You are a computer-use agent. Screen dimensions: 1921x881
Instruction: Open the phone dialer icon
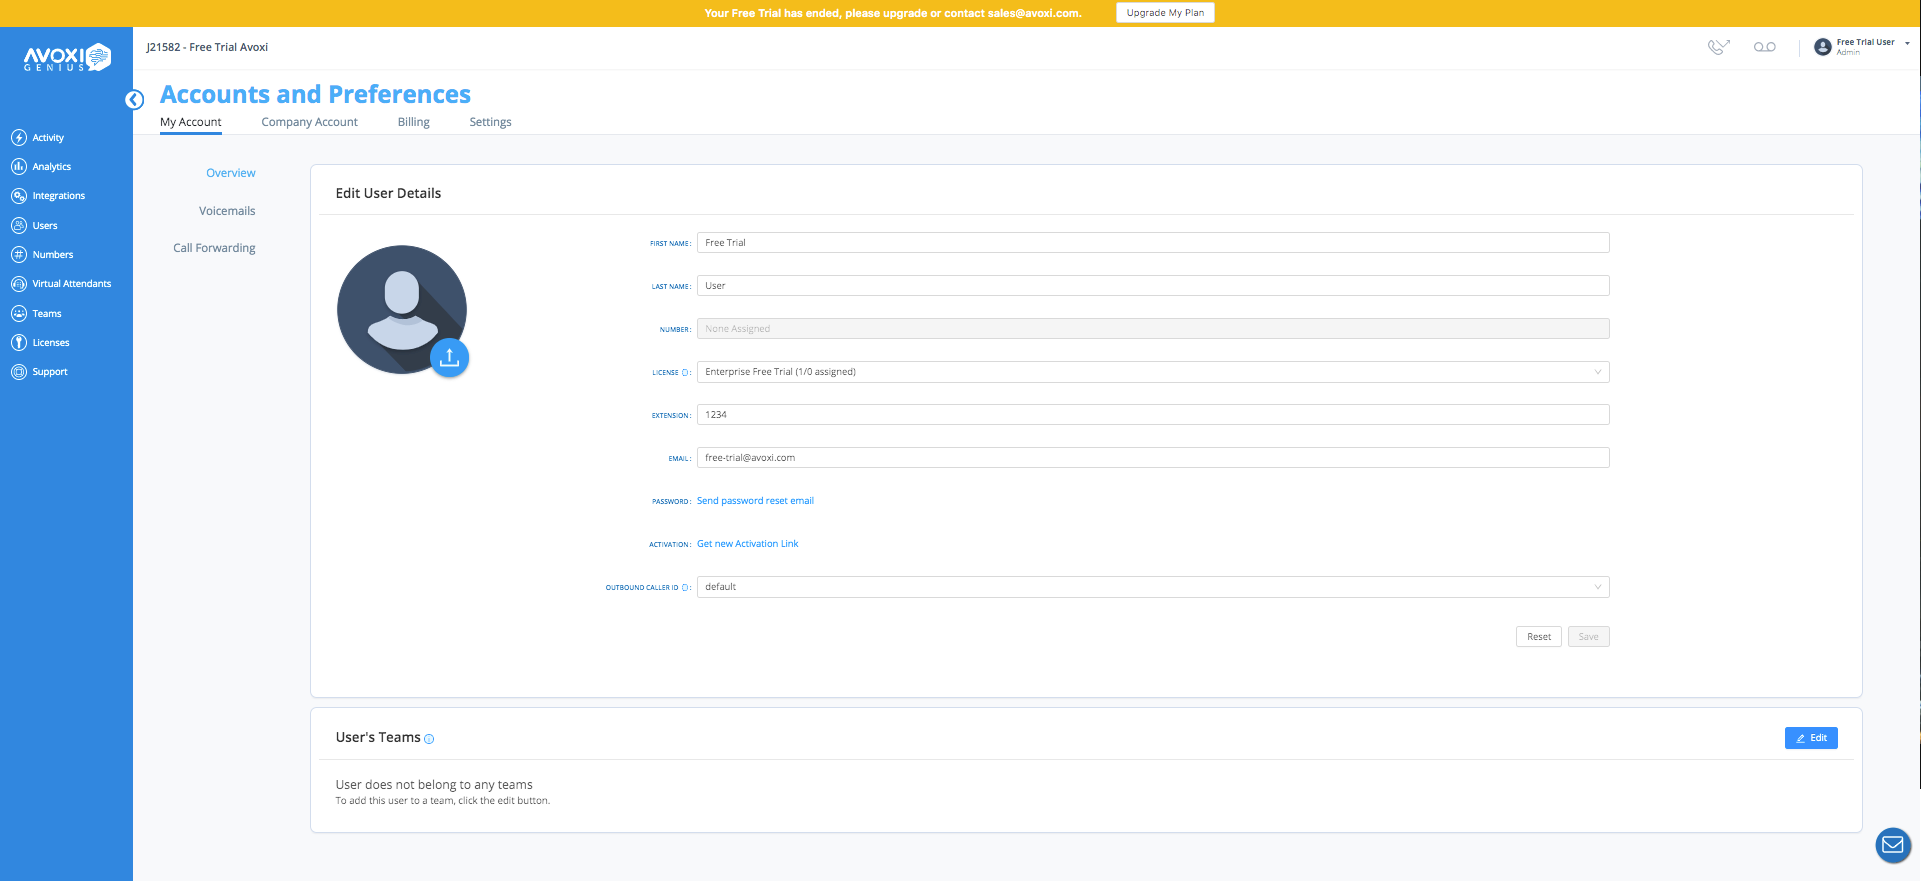(x=1718, y=47)
